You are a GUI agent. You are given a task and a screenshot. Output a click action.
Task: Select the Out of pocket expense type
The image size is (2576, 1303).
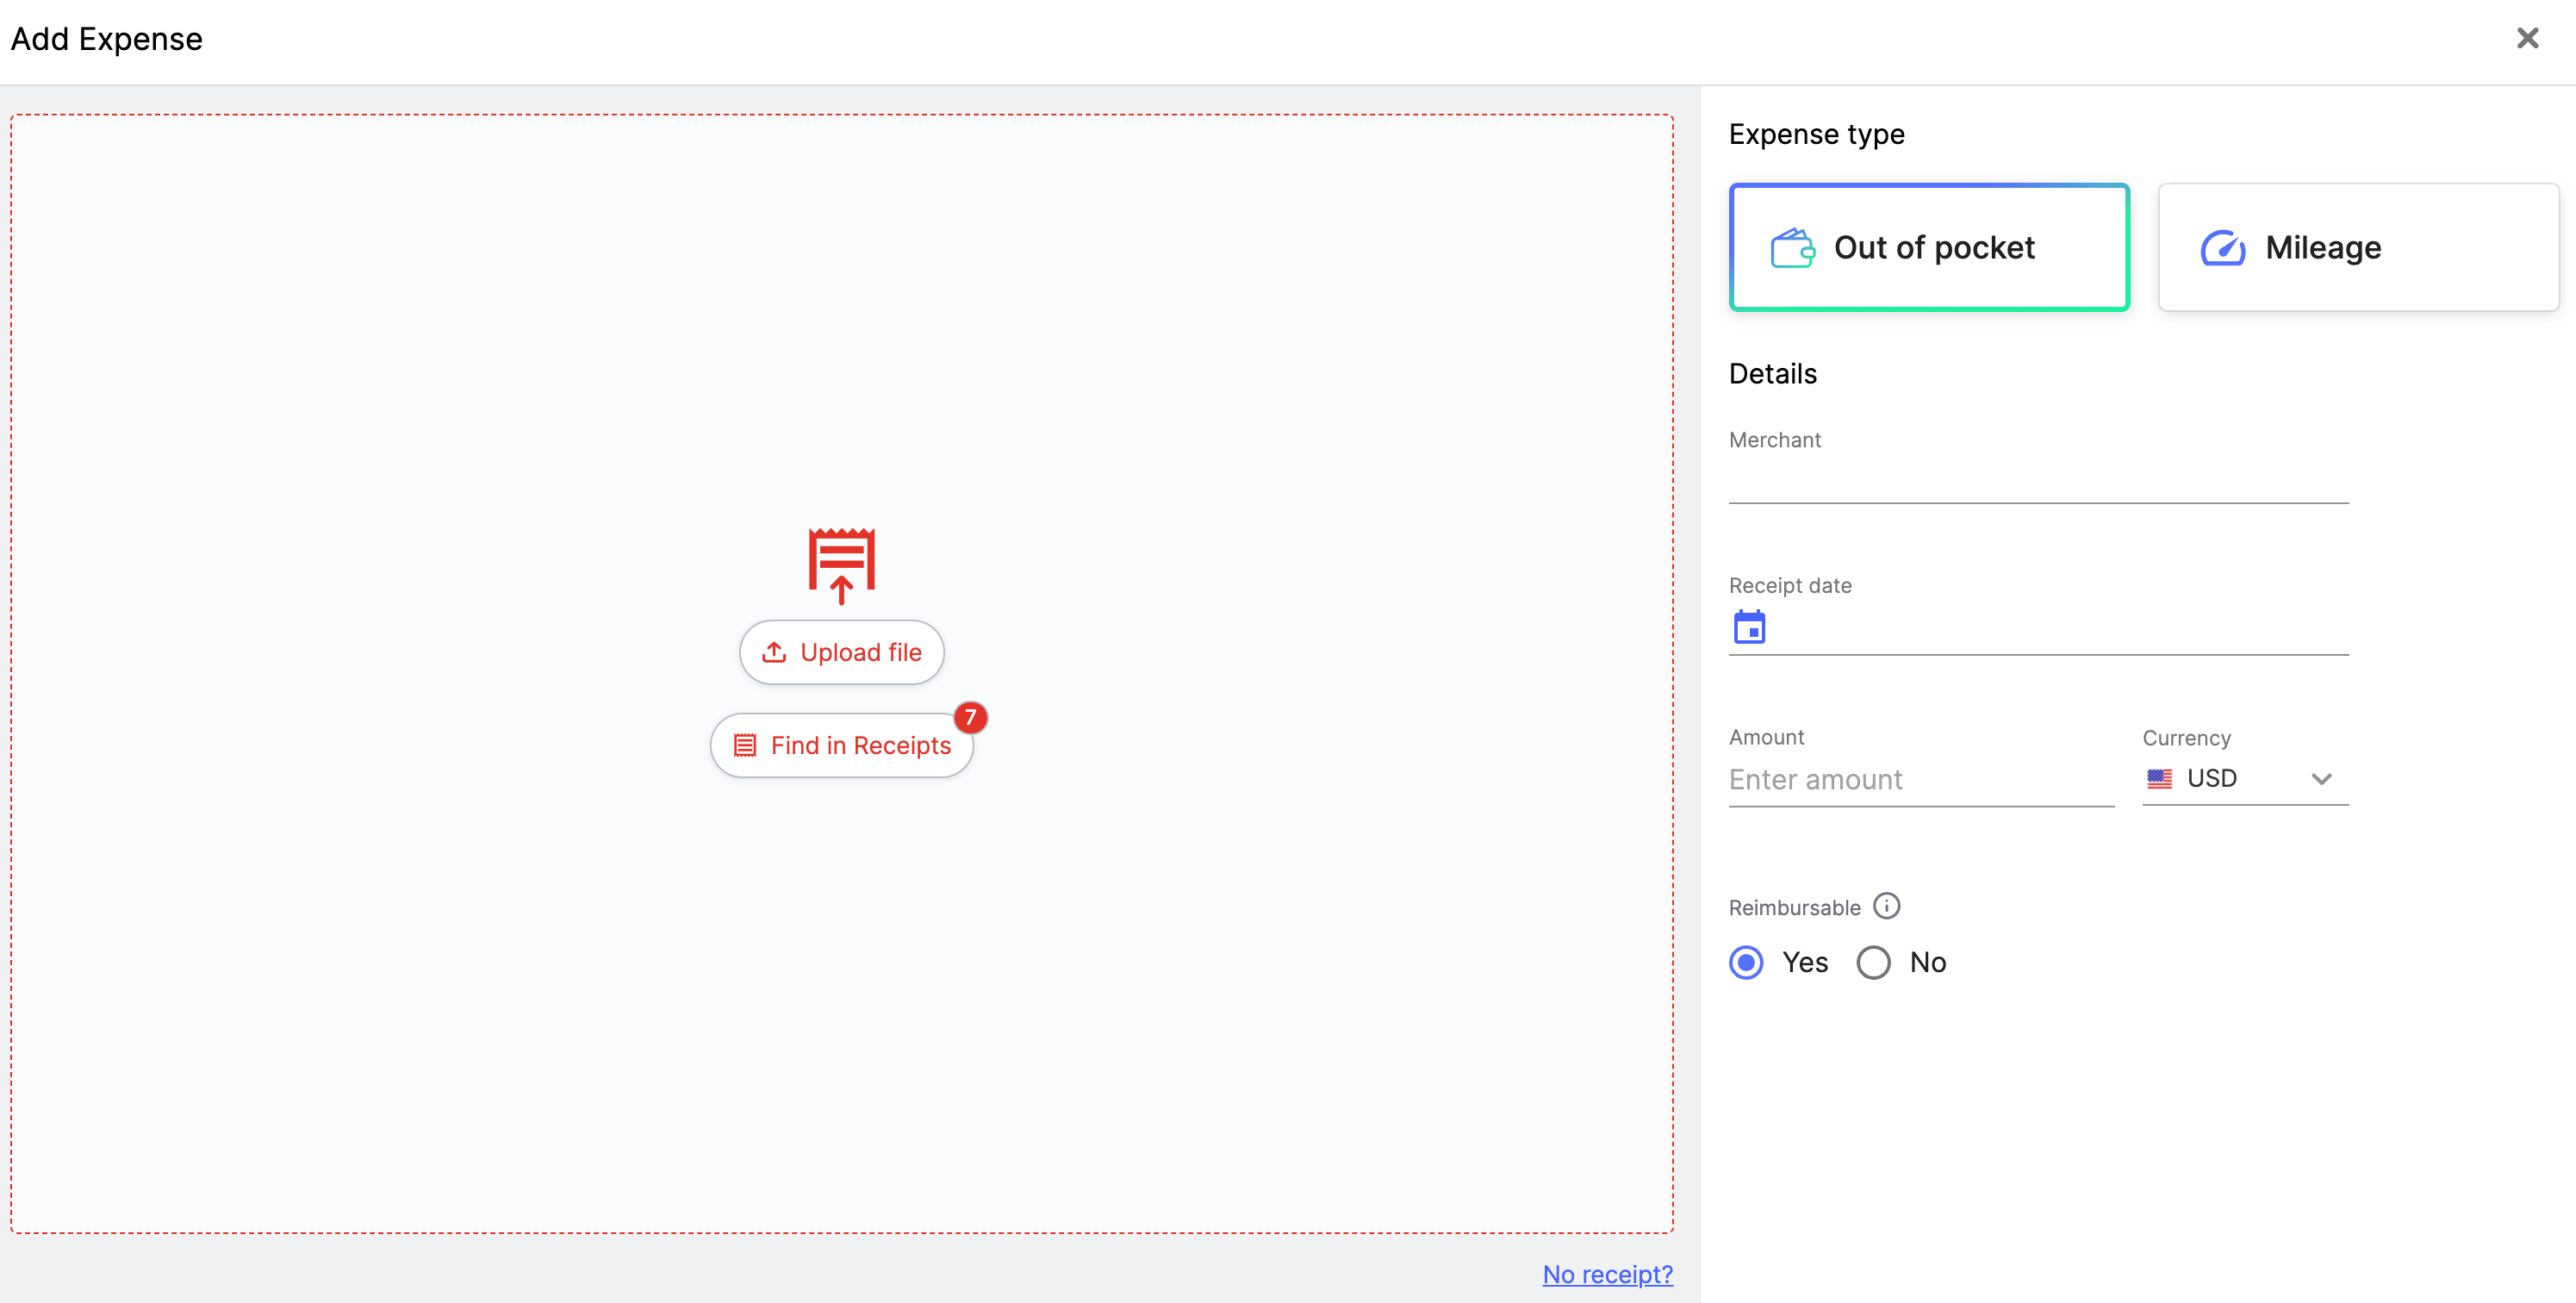point(1929,247)
